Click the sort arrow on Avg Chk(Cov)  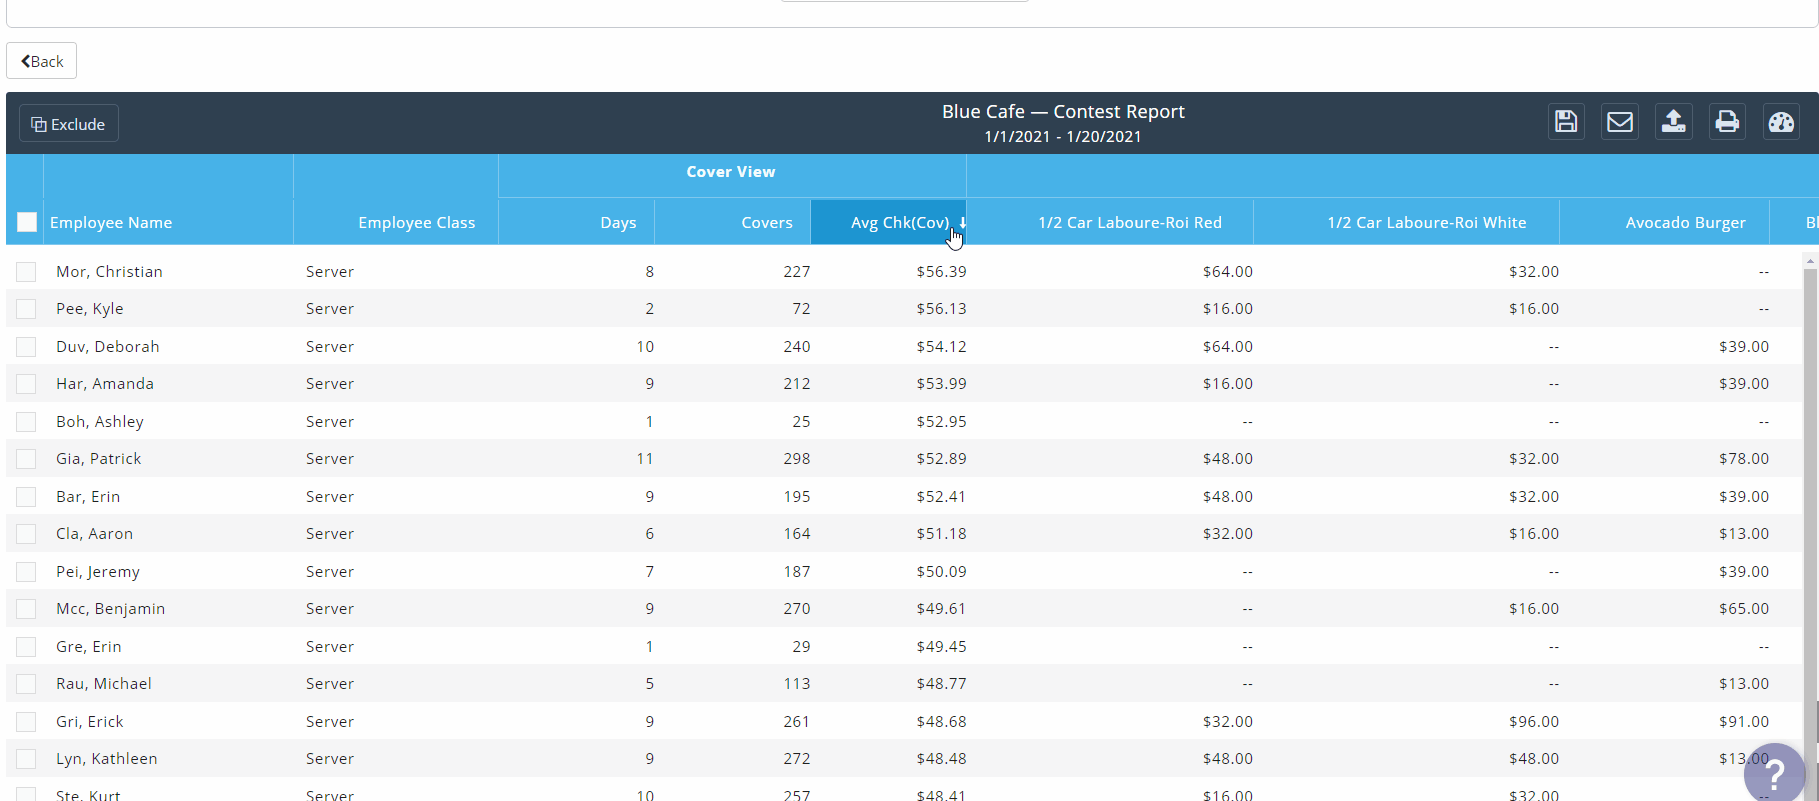962,222
